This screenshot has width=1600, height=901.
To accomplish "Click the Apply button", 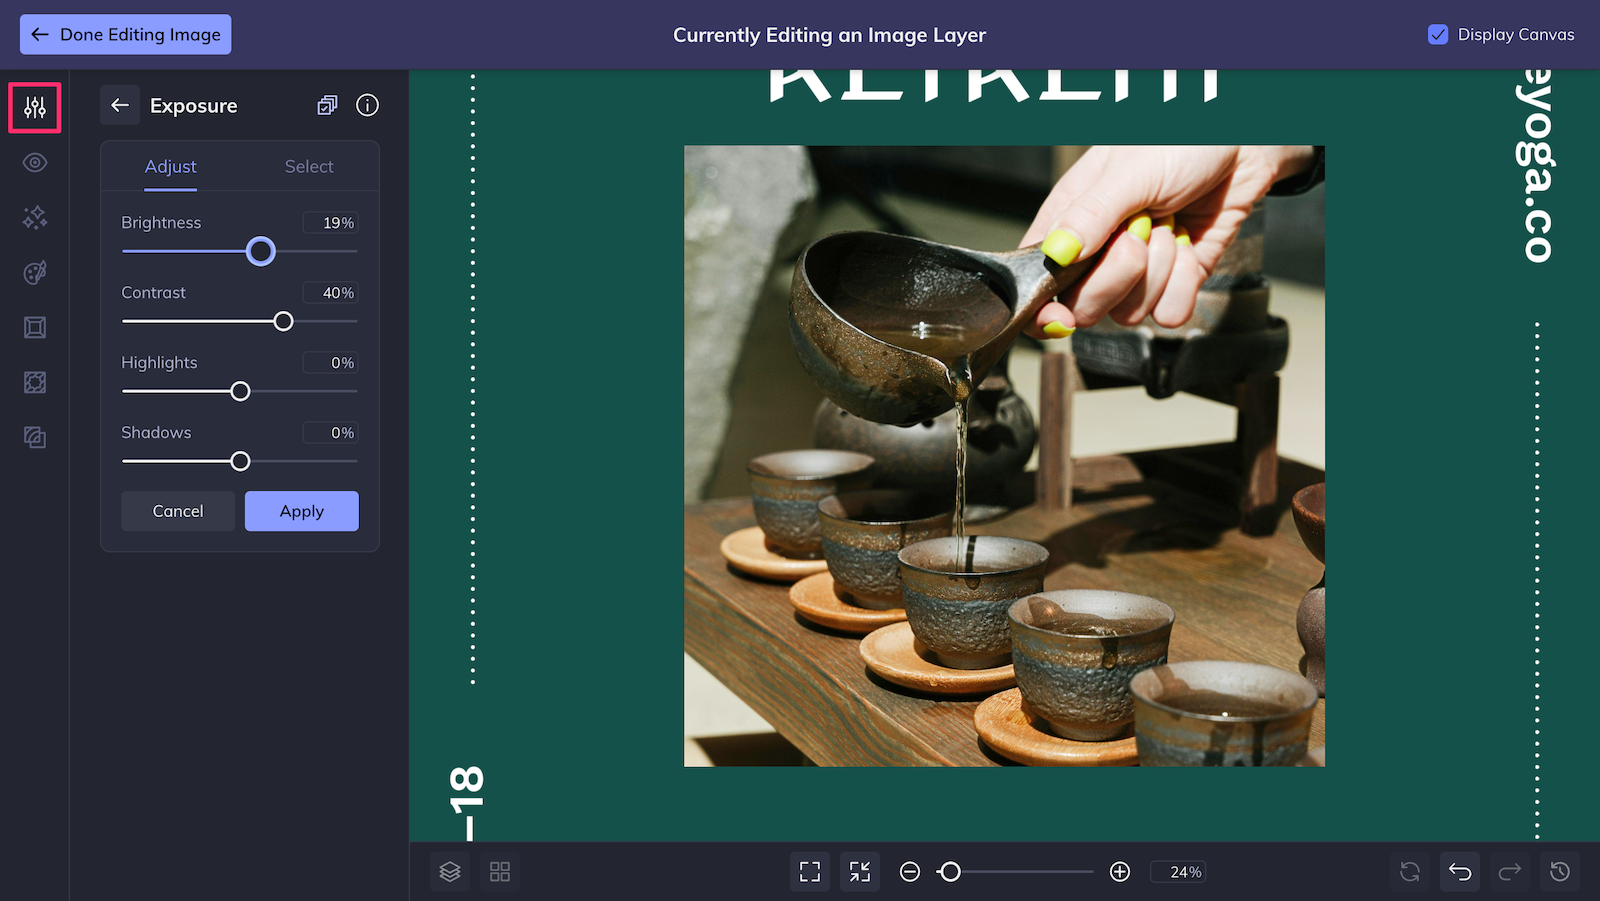I will pyautogui.click(x=302, y=511).
